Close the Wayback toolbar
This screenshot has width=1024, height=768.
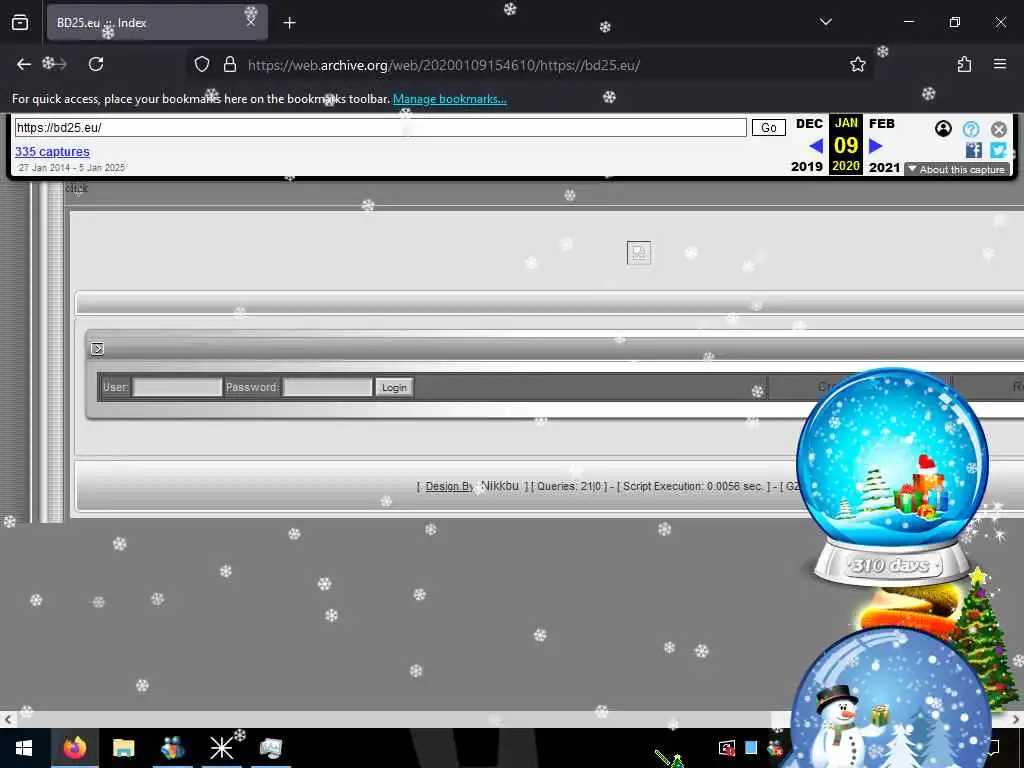999,129
